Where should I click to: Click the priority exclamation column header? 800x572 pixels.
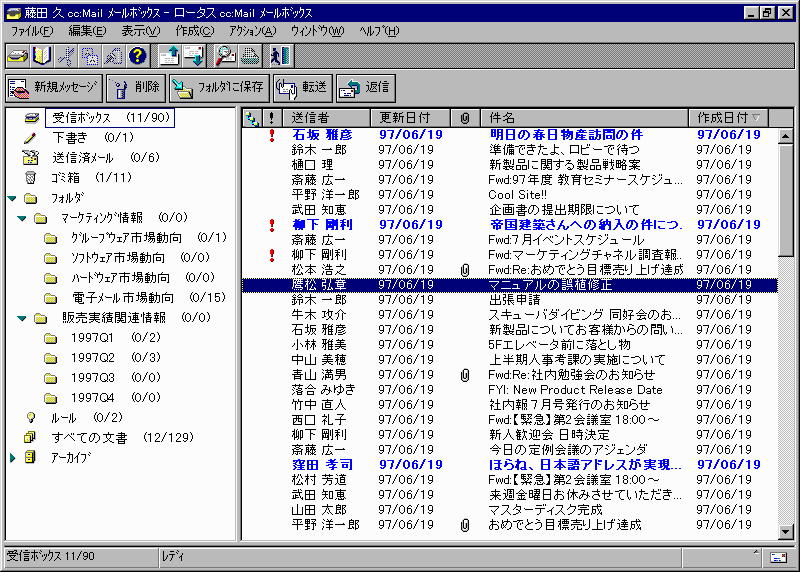tap(271, 118)
